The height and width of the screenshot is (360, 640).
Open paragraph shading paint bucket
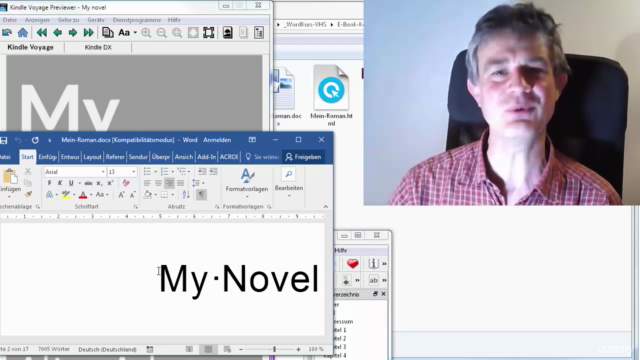click(x=148, y=195)
